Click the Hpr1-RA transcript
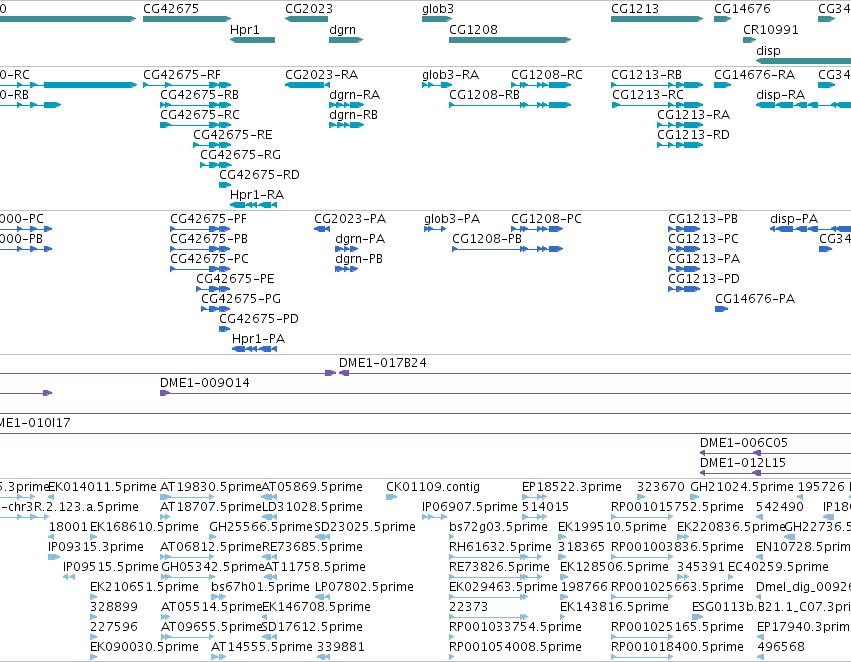 click(253, 205)
